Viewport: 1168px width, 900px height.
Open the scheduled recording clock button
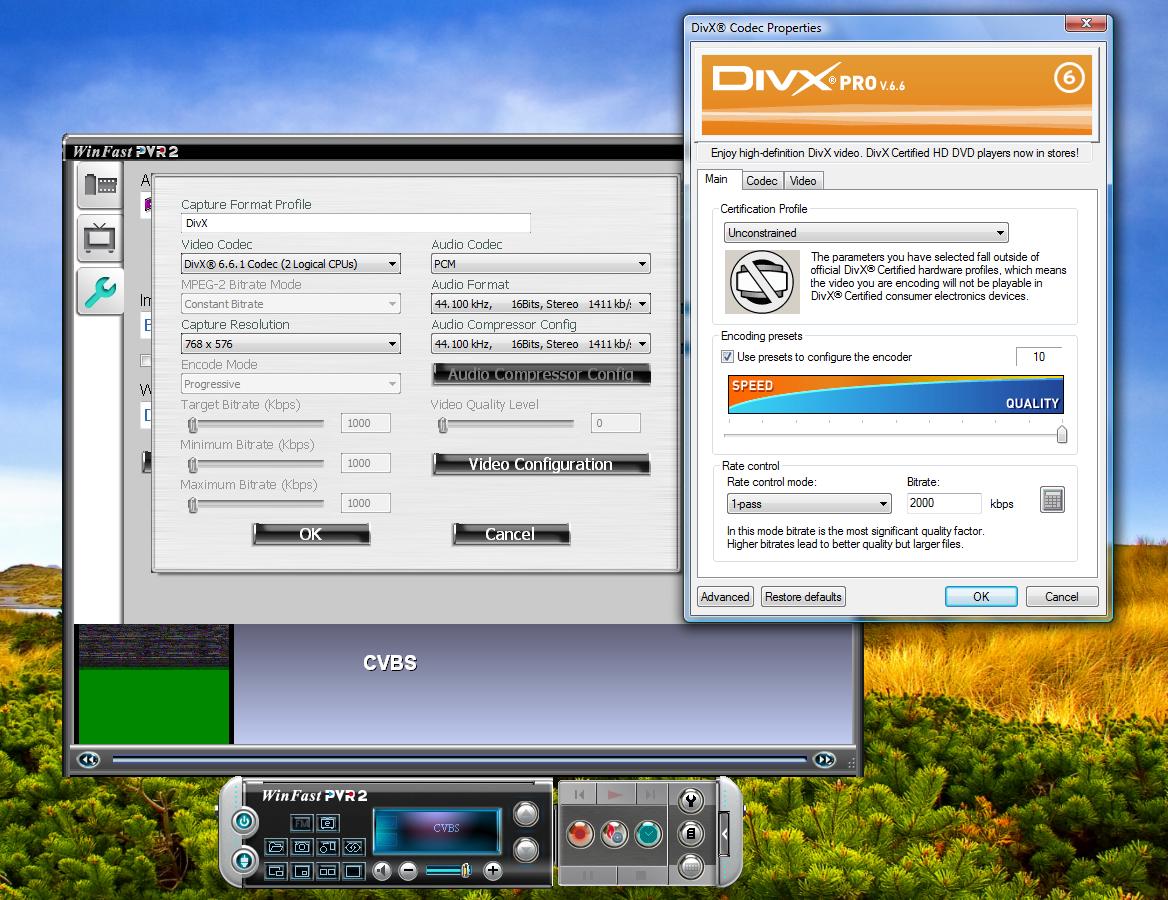pos(649,834)
